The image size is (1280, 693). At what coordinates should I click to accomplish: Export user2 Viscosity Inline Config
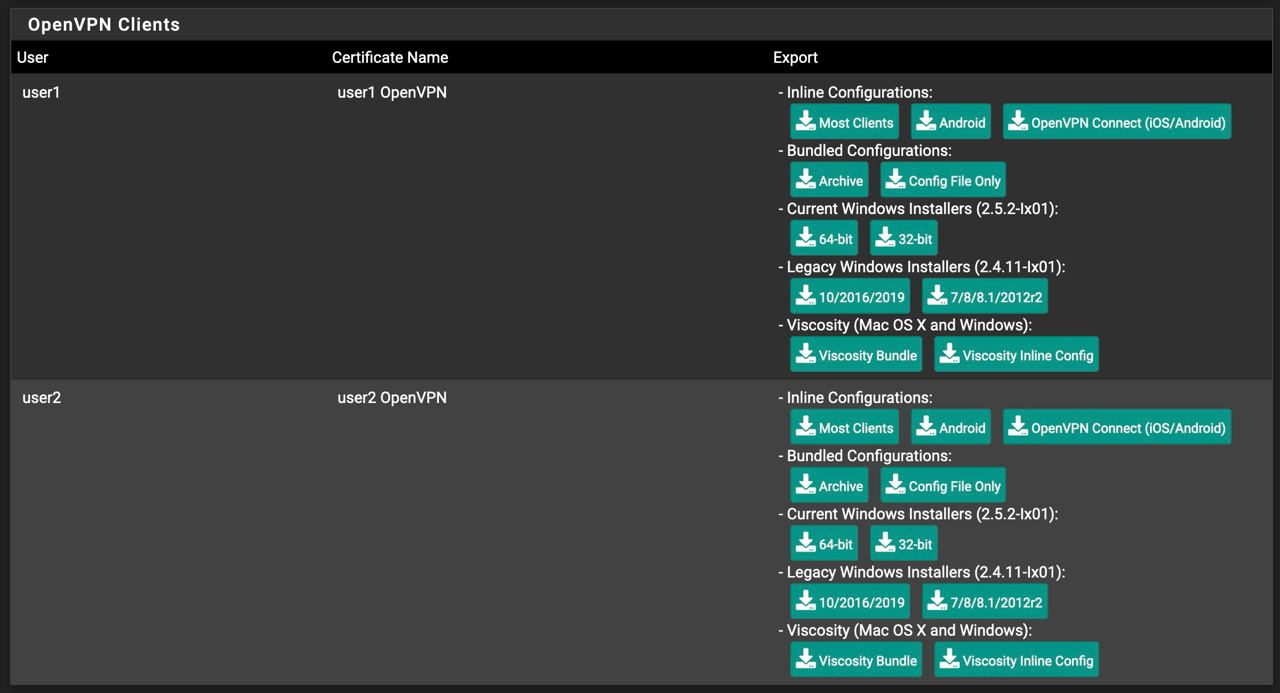pyautogui.click(x=1016, y=659)
